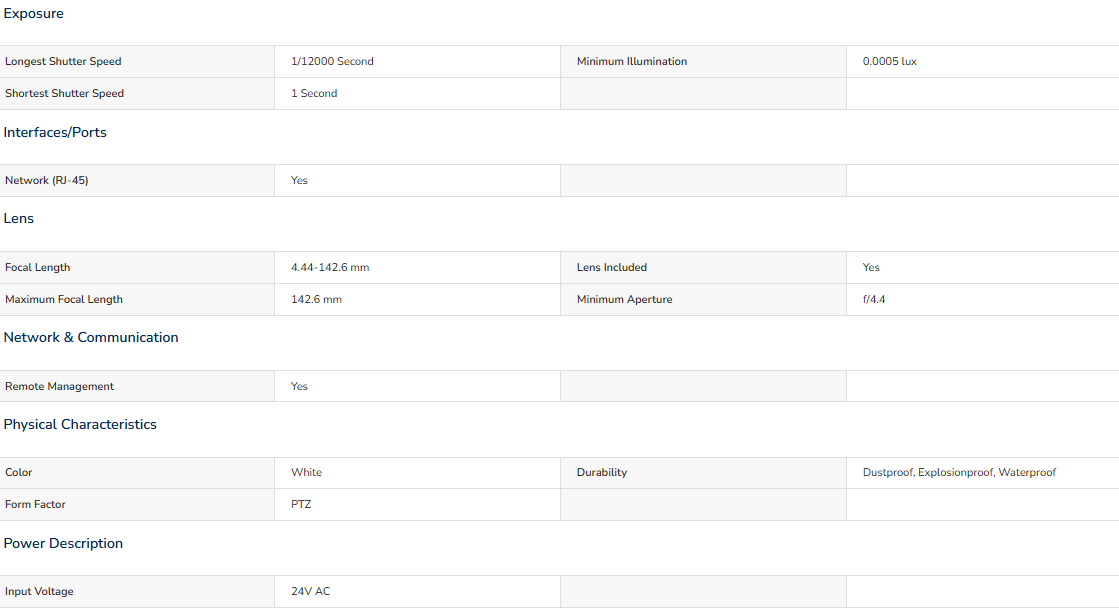Click the Remote Management label
The image size is (1119, 610).
59,386
